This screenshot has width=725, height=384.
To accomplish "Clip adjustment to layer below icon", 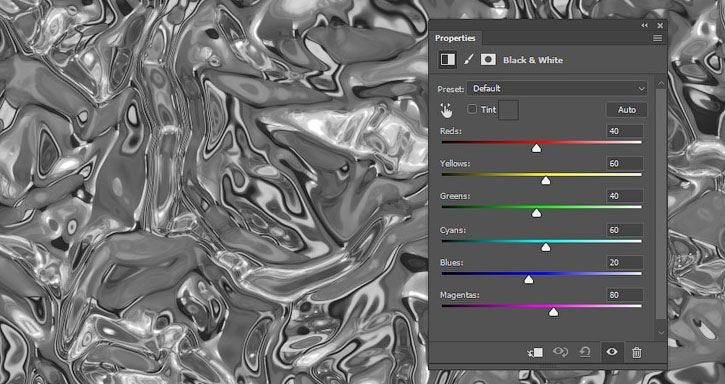I will click(536, 353).
